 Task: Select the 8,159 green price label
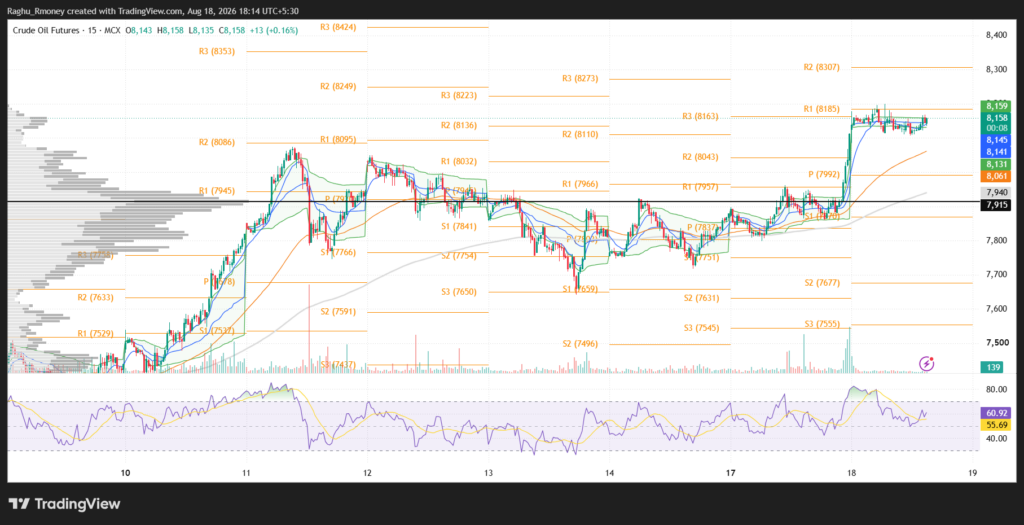[996, 106]
